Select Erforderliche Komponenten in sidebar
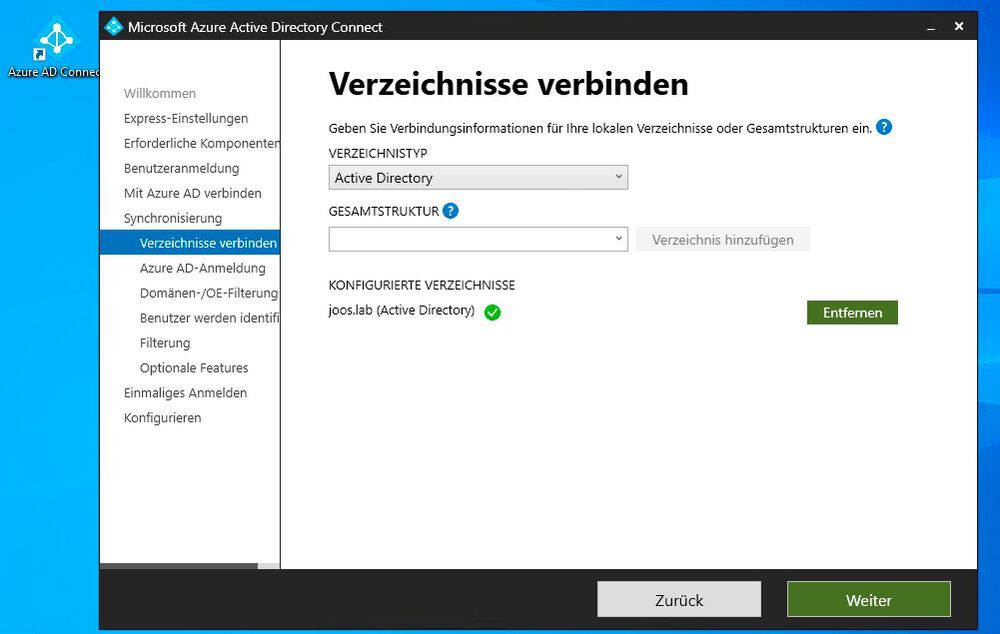1000x634 pixels. [x=202, y=143]
